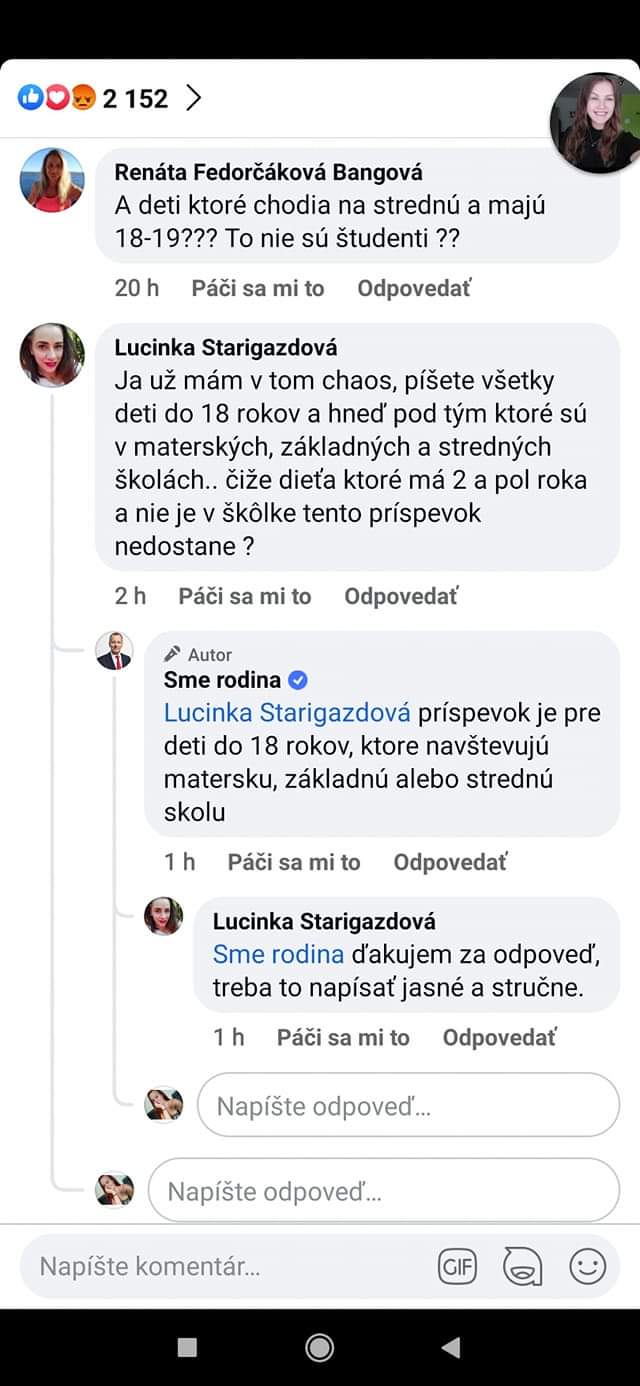Open the GIF picker icon
This screenshot has width=640, height=1386.
click(x=457, y=1267)
